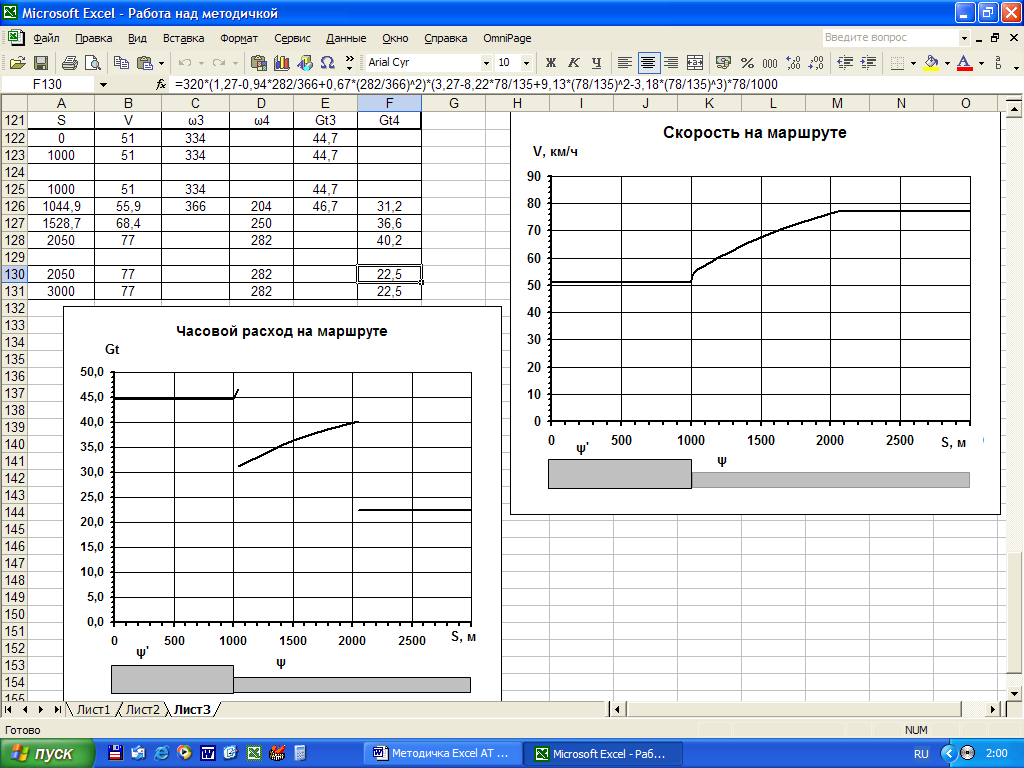
Task: Expand the font name Arial Cyr dropdown
Action: (x=486, y=63)
